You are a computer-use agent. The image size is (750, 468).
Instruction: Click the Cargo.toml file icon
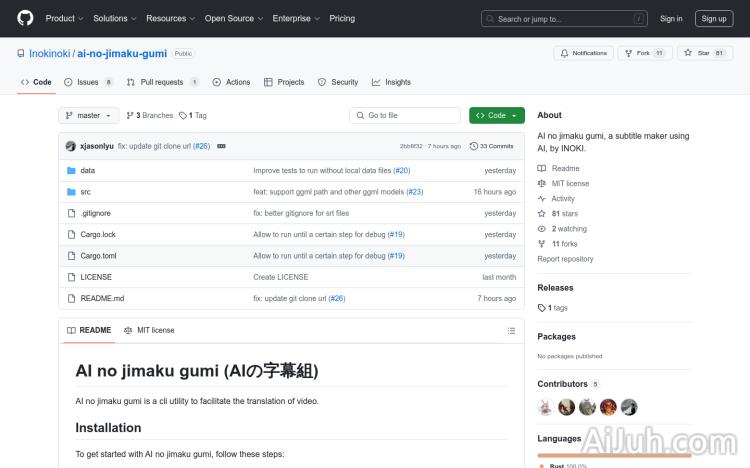click(x=71, y=256)
